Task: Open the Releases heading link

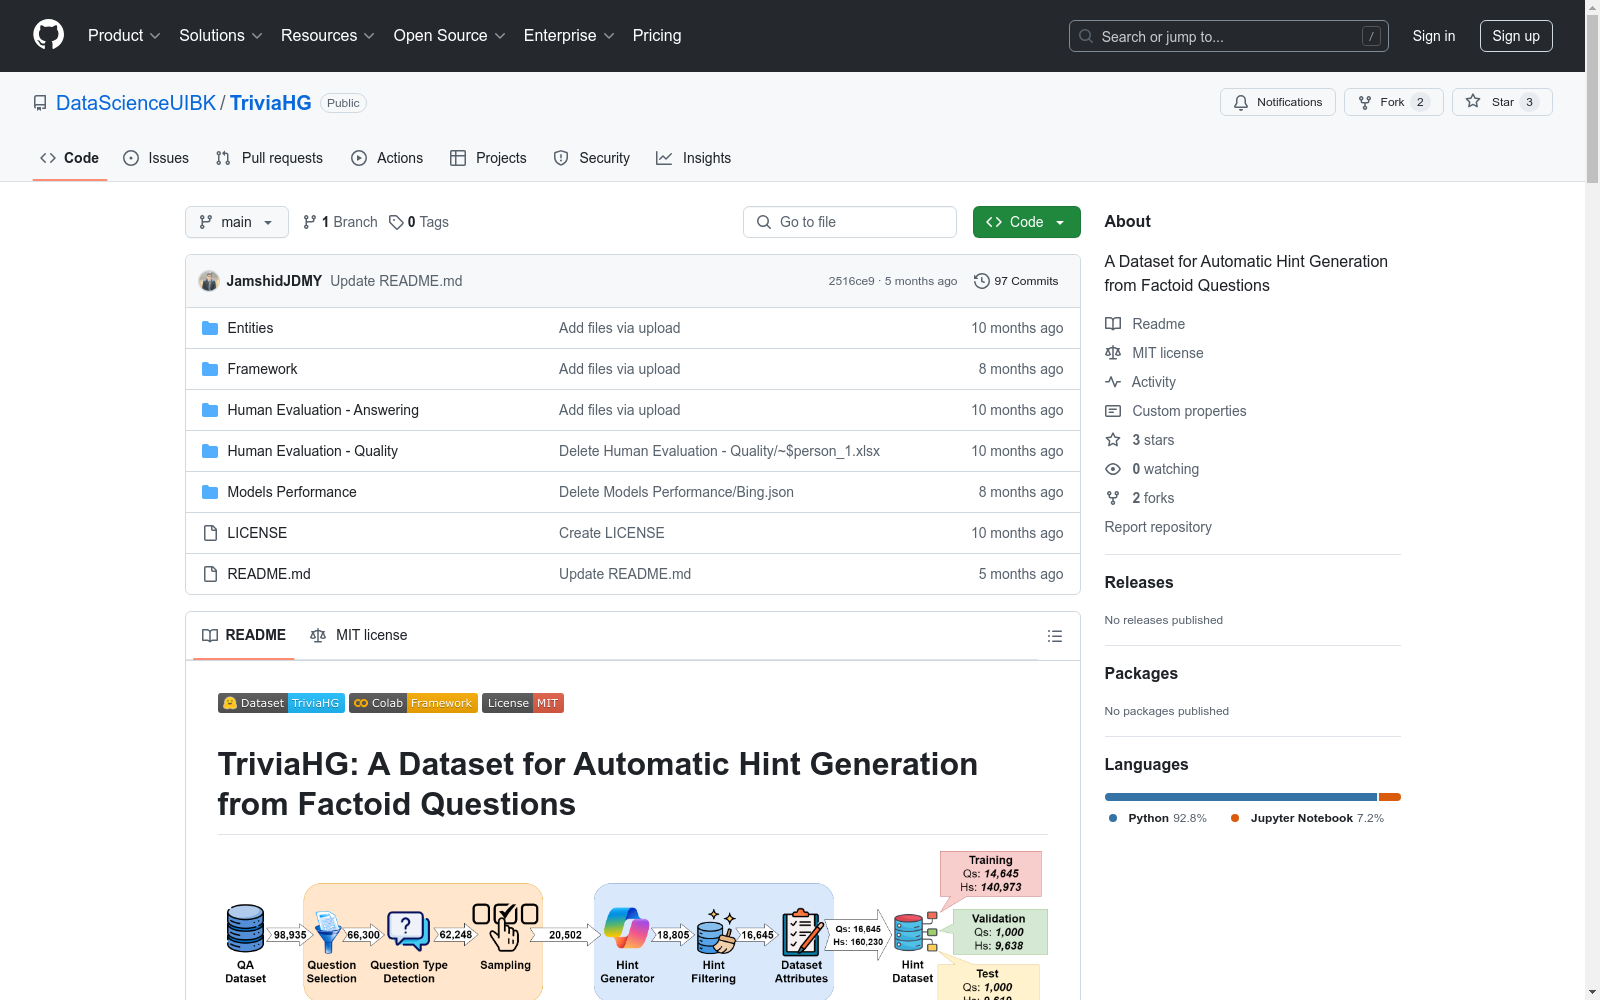Action: [x=1139, y=583]
